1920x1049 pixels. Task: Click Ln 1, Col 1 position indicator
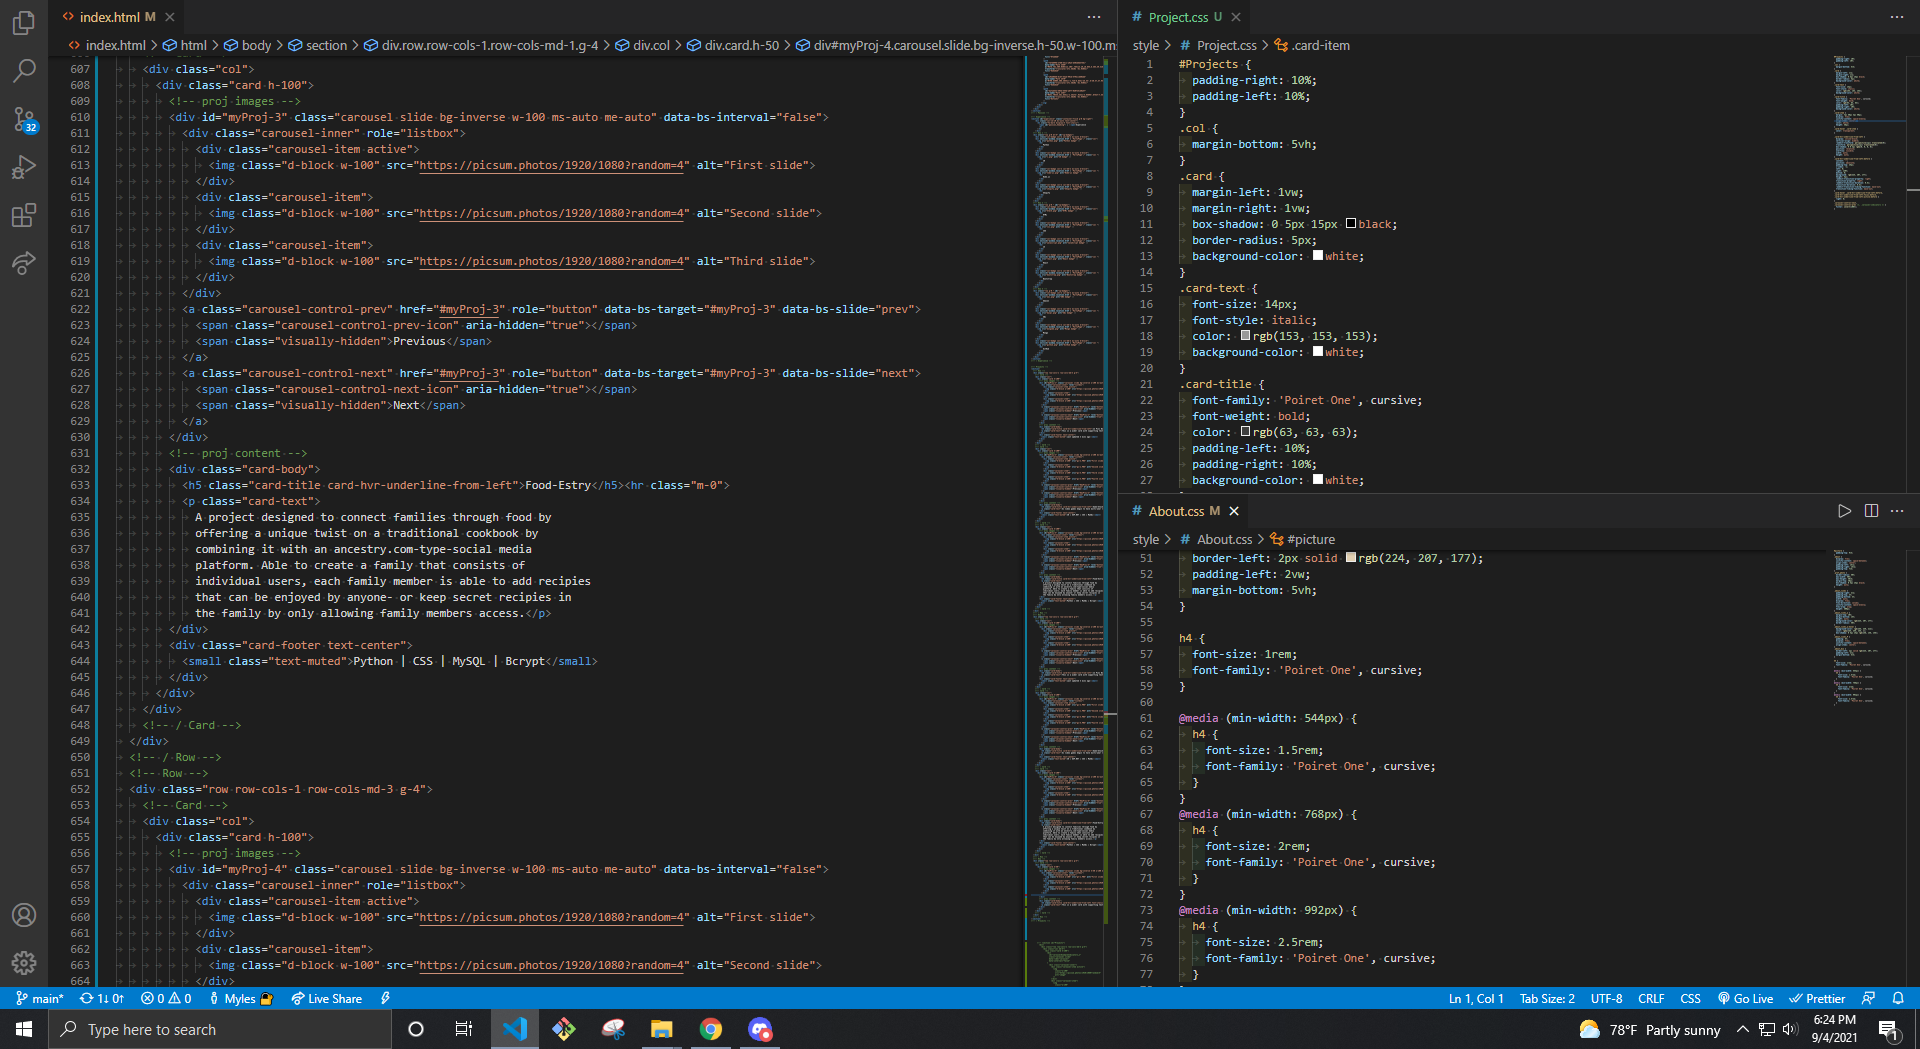[x=1475, y=998]
